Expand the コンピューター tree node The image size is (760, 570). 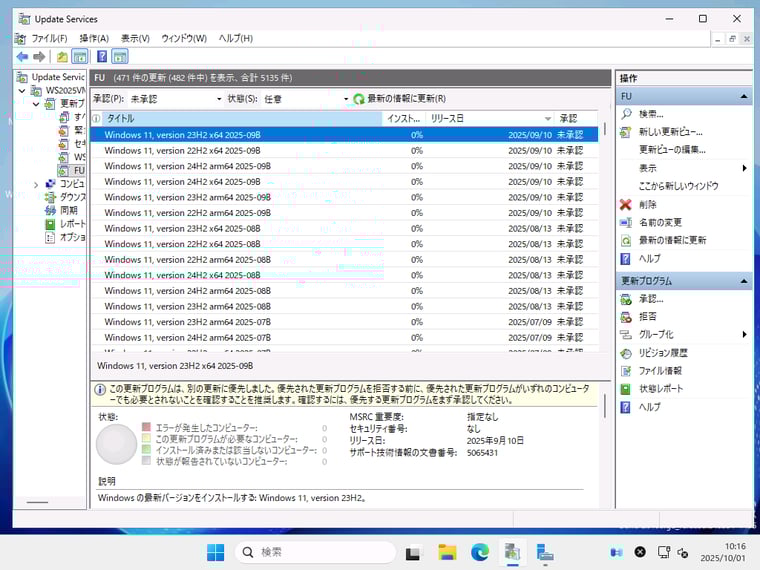[x=37, y=184]
